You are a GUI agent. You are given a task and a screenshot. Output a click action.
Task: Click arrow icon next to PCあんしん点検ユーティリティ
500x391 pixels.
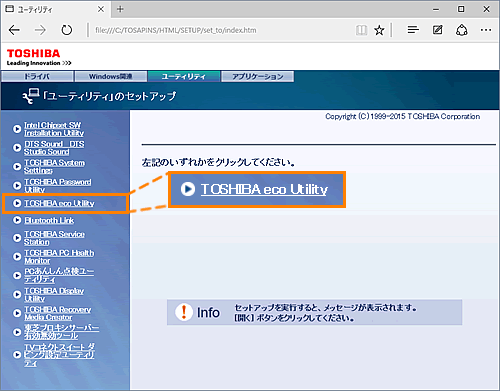click(x=17, y=275)
